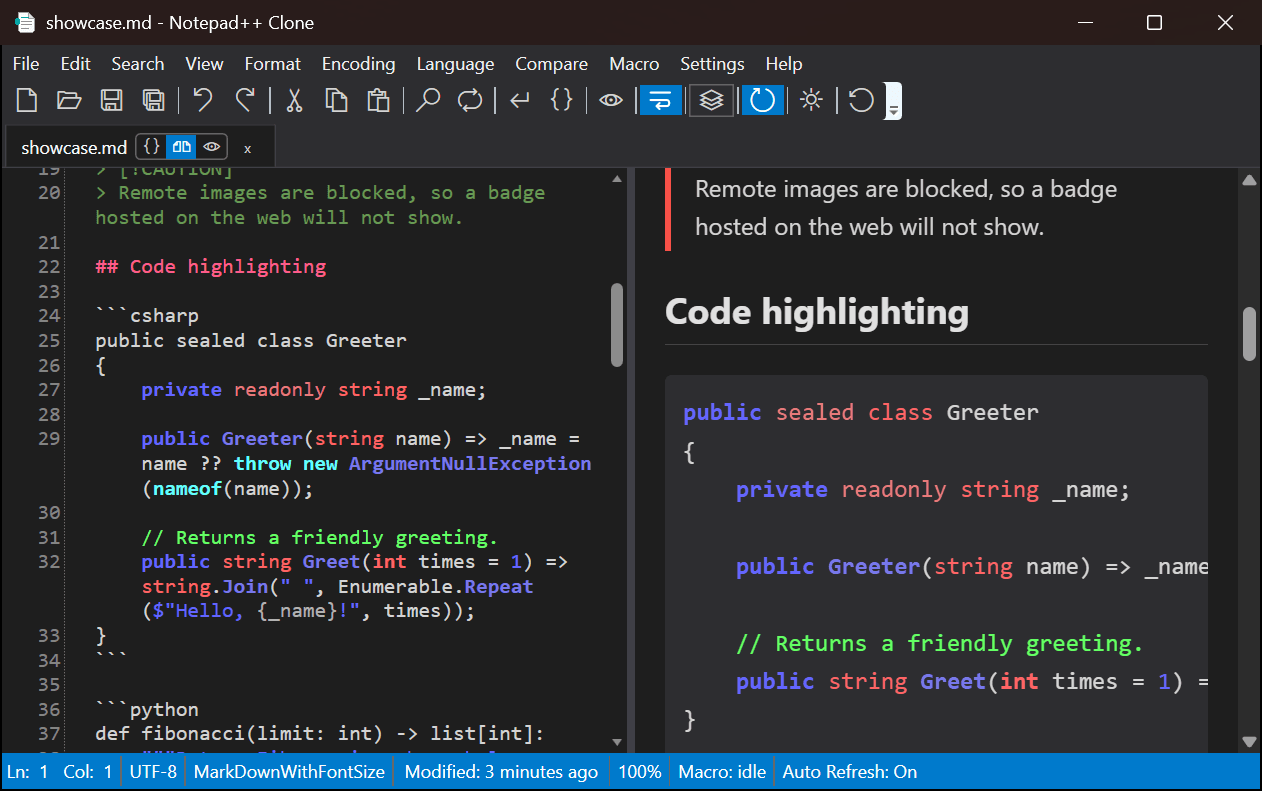Save the file with the single floppy icon
The image size is (1262, 791).
coord(111,100)
